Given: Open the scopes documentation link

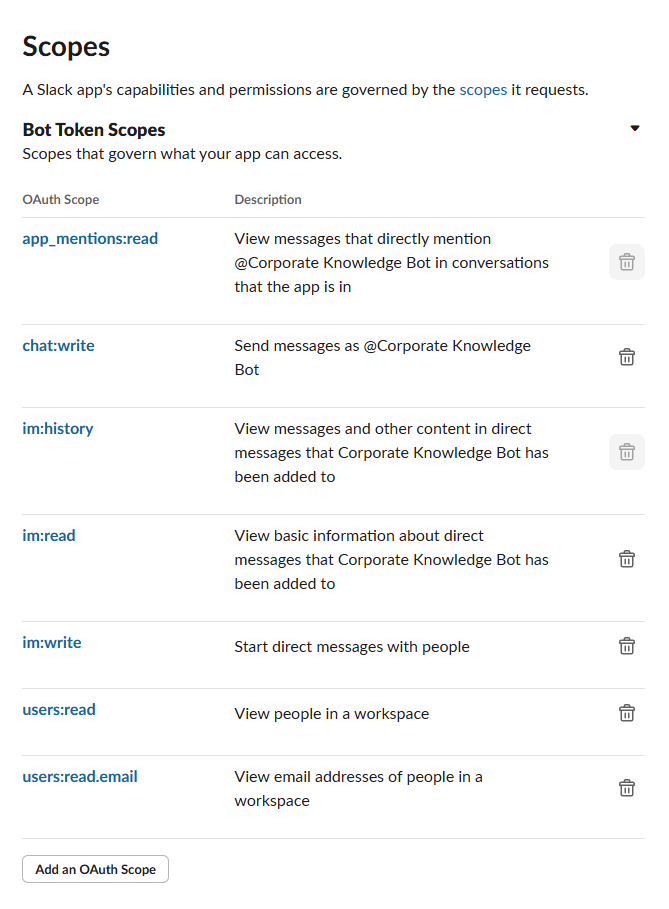Looking at the screenshot, I should (483, 90).
